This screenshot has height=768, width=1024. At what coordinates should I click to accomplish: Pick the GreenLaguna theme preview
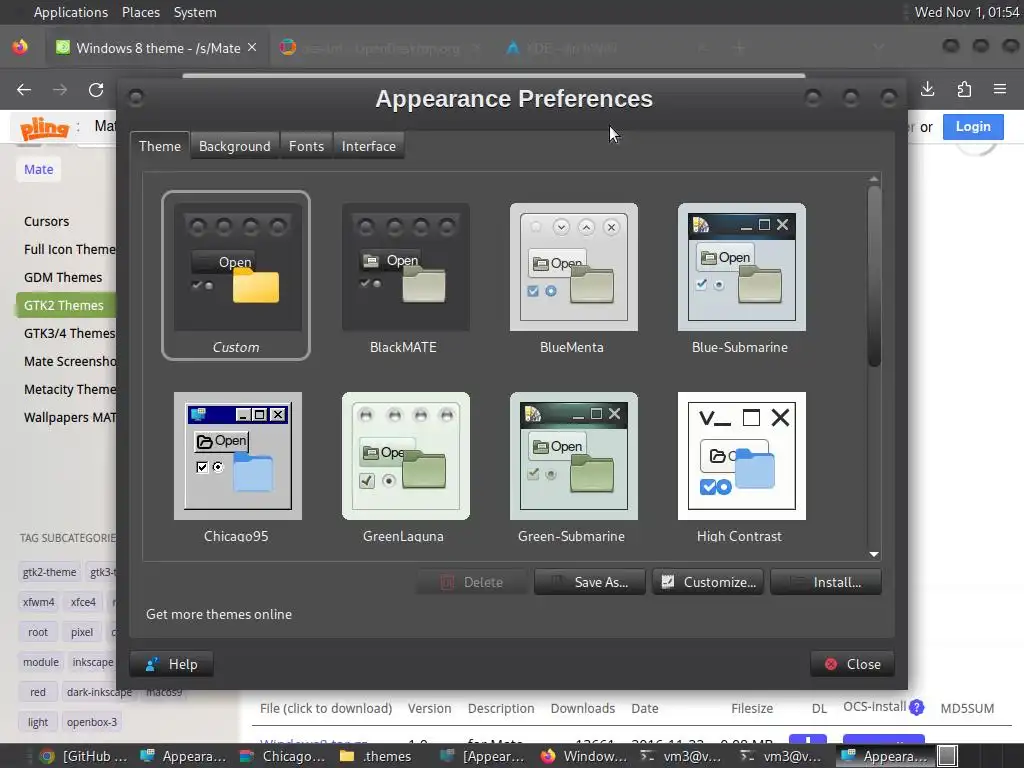[405, 467]
